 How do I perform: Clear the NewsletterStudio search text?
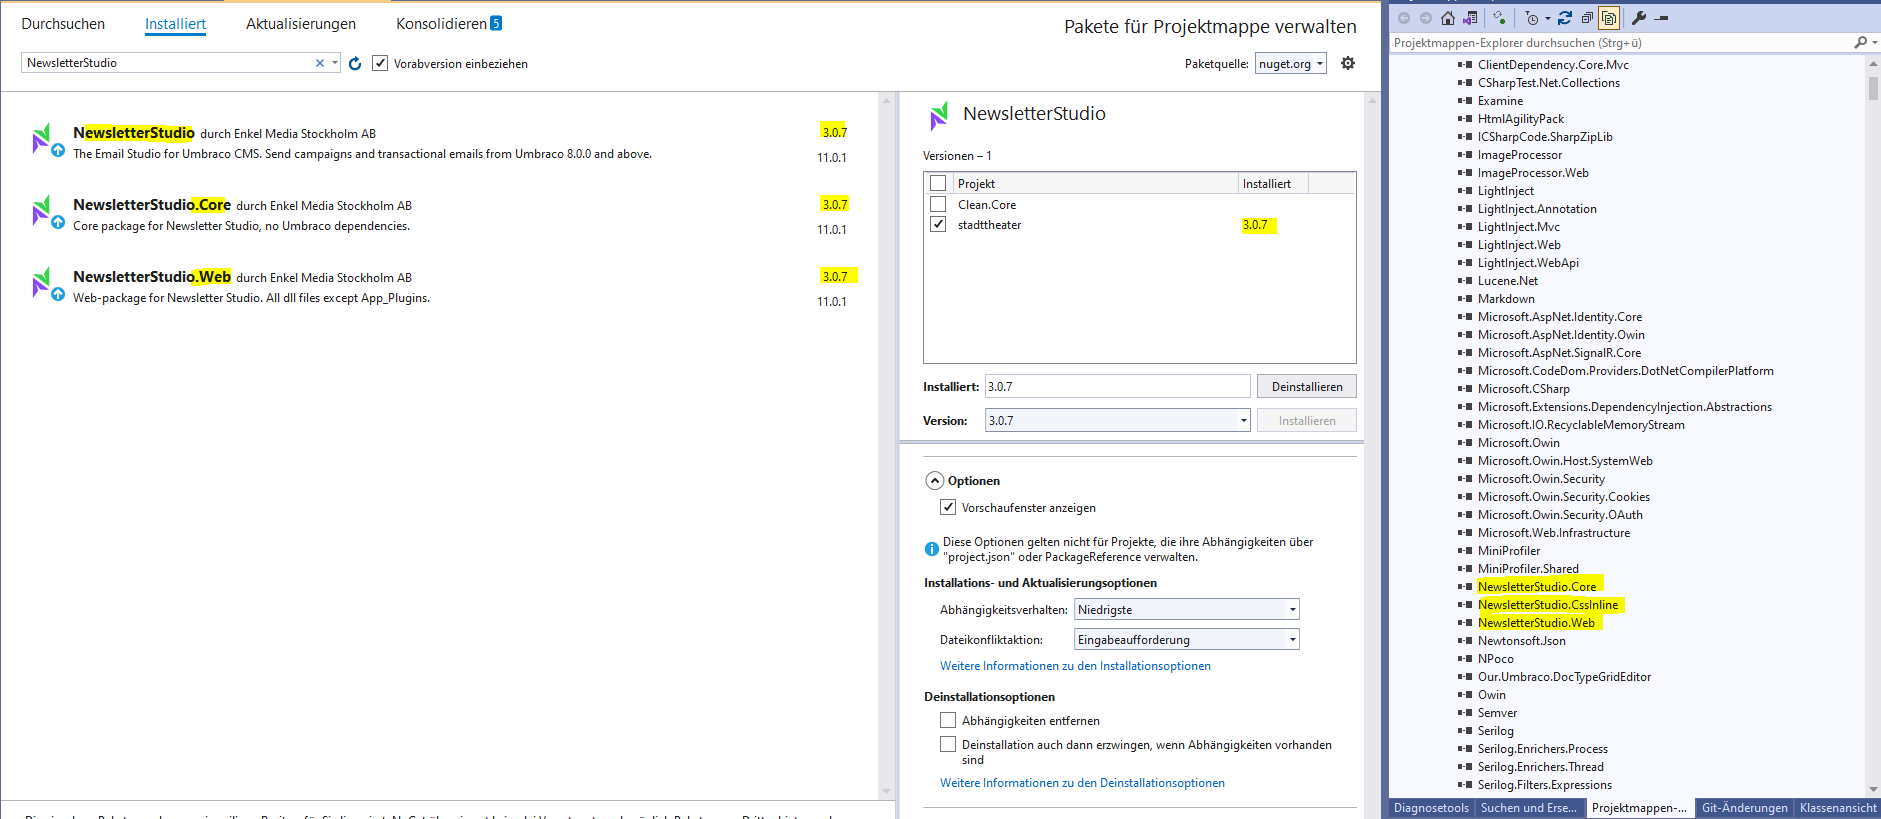point(320,63)
